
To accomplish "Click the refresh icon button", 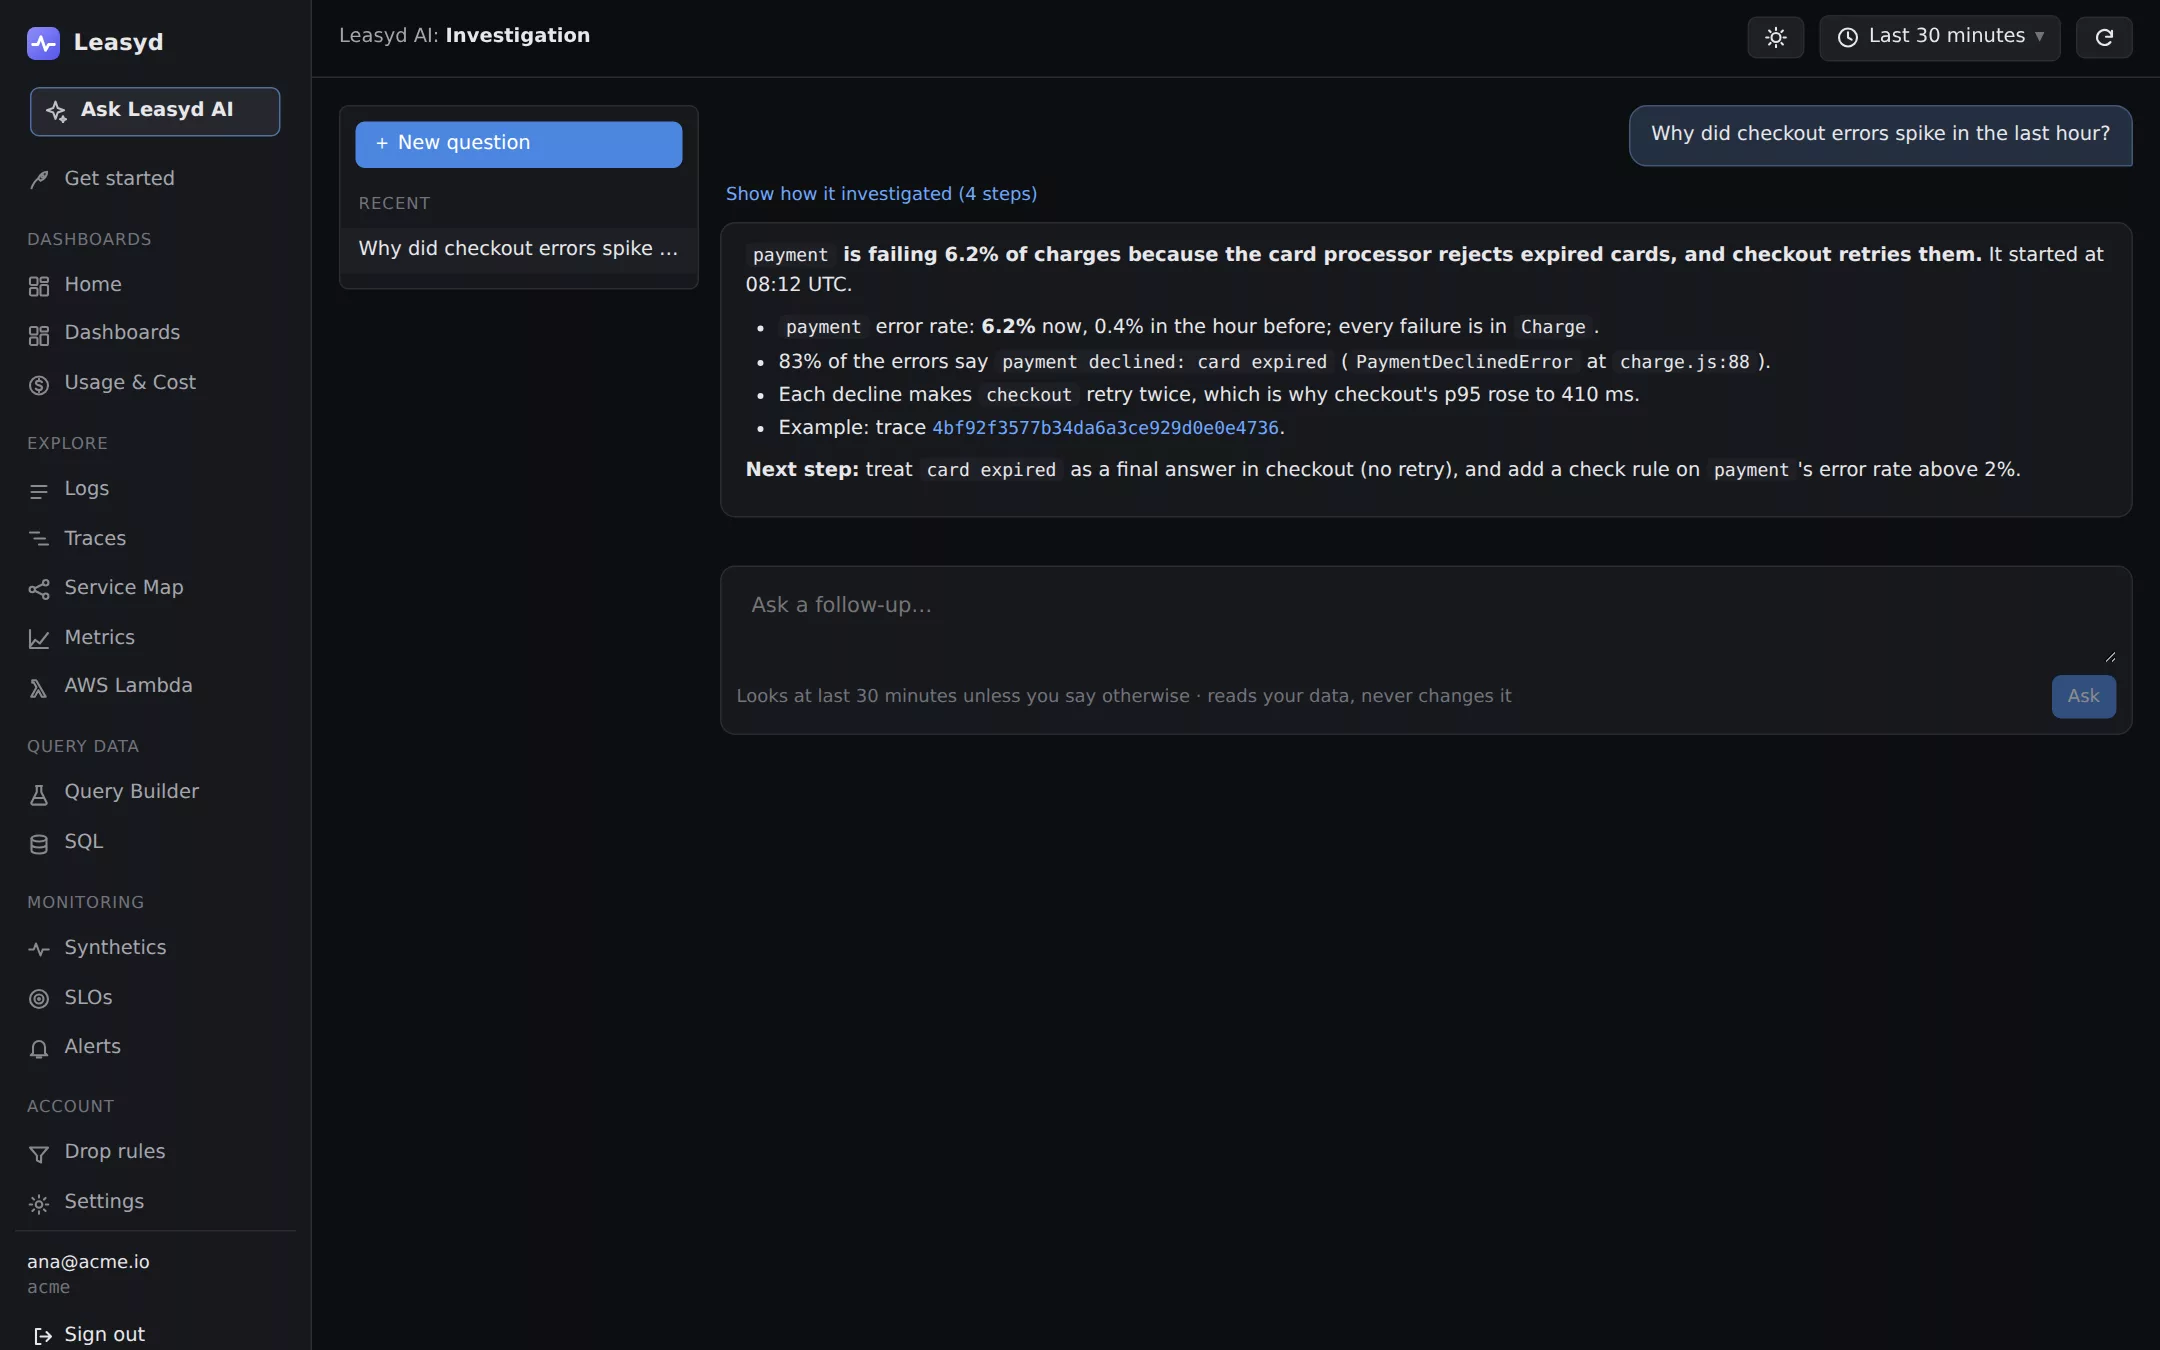I will 2103,38.
